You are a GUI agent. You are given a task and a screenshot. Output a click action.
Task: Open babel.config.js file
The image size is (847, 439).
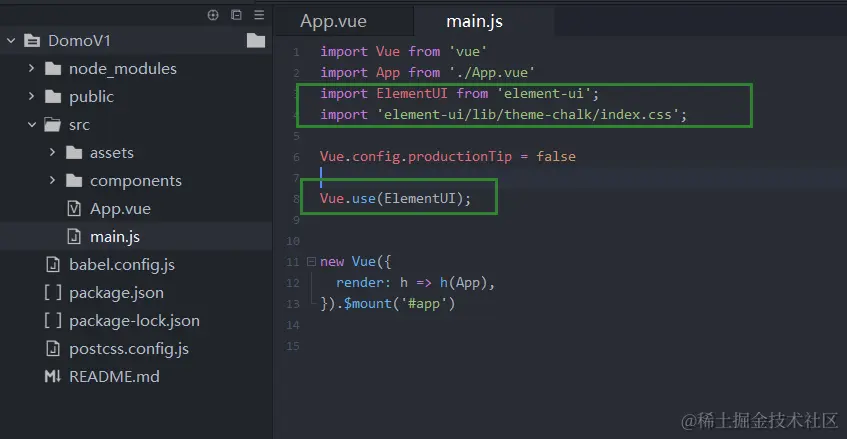(122, 265)
